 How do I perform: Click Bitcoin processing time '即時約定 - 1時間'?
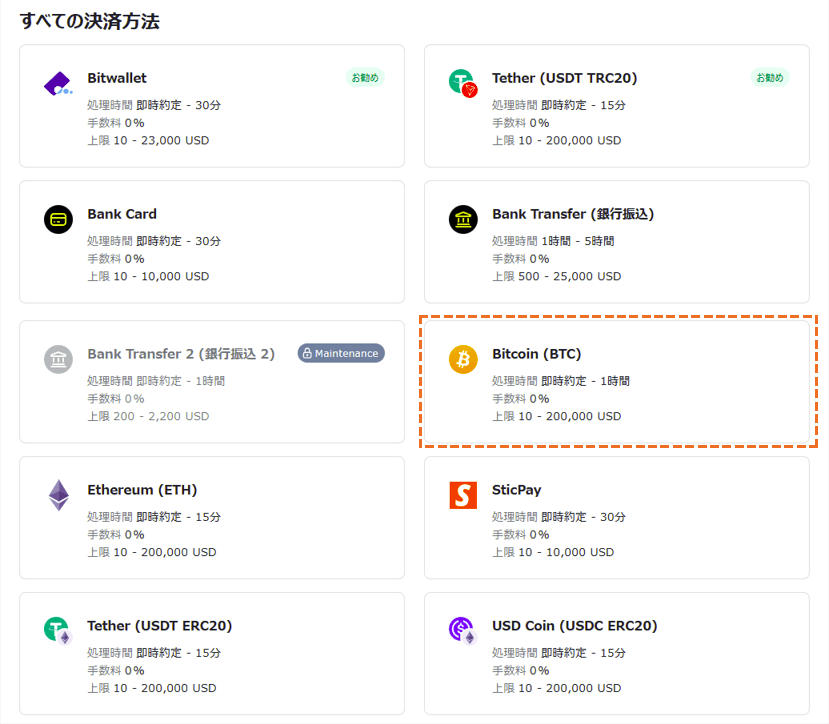[x=585, y=380]
